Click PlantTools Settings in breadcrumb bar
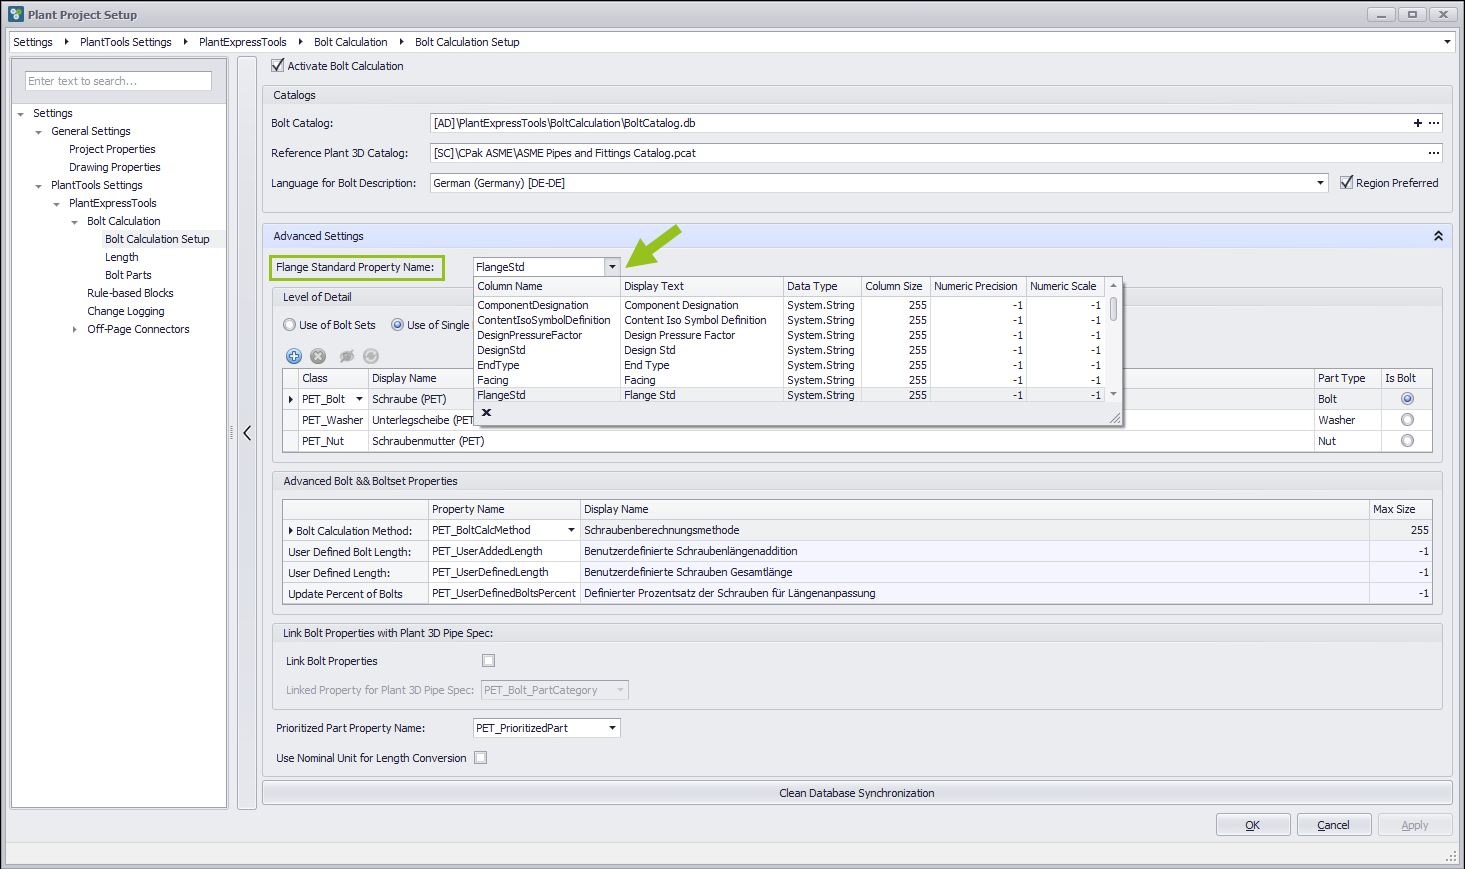This screenshot has width=1465, height=869. pos(126,42)
